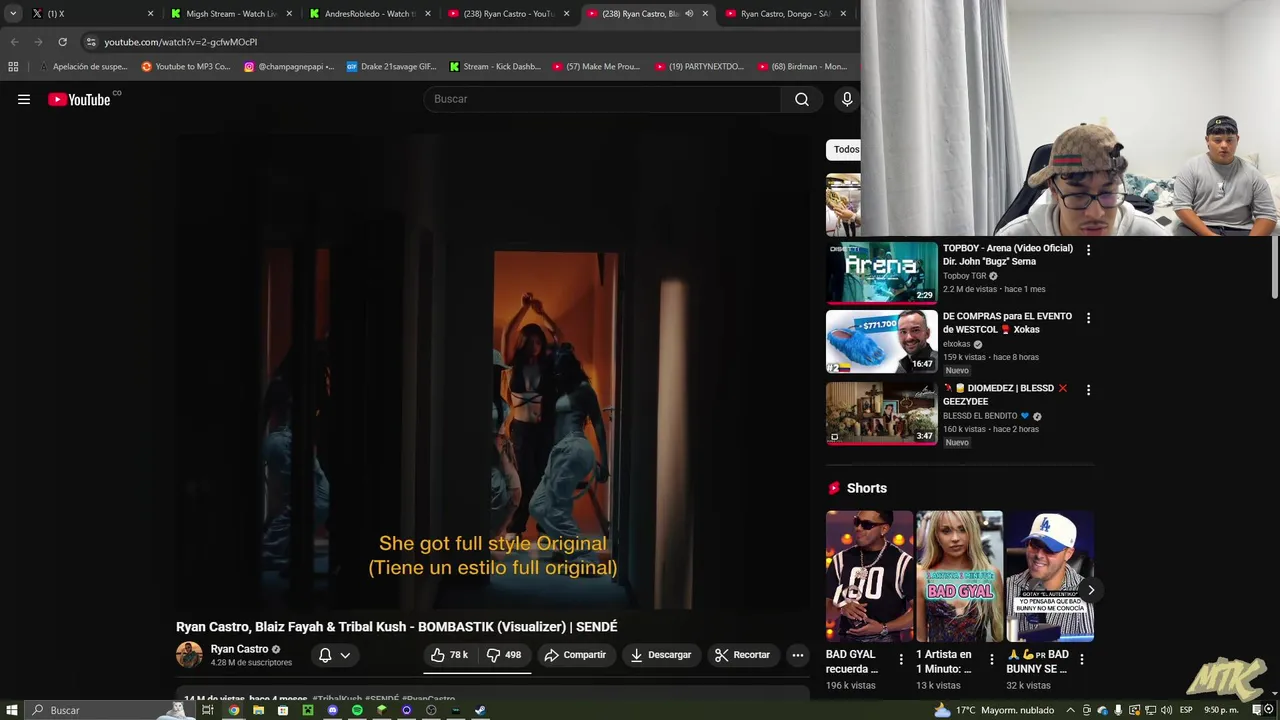Switch to the Ryan Castro, Dongo tab
Image resolution: width=1280 pixels, height=720 pixels.
coord(787,14)
